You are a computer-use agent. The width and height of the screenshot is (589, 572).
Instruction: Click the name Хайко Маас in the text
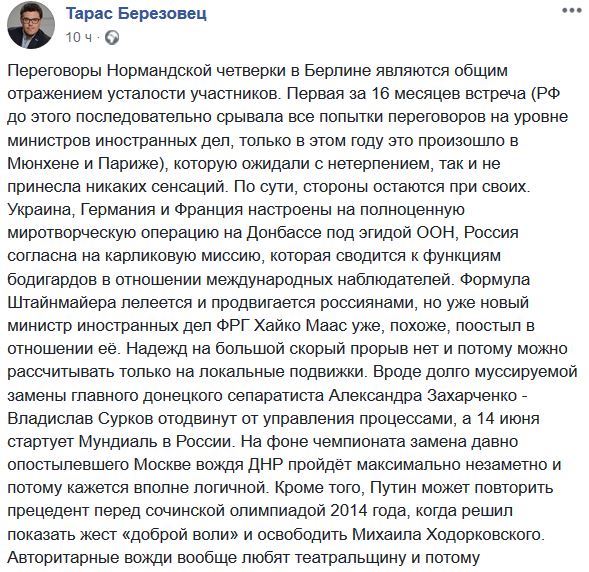point(301,326)
